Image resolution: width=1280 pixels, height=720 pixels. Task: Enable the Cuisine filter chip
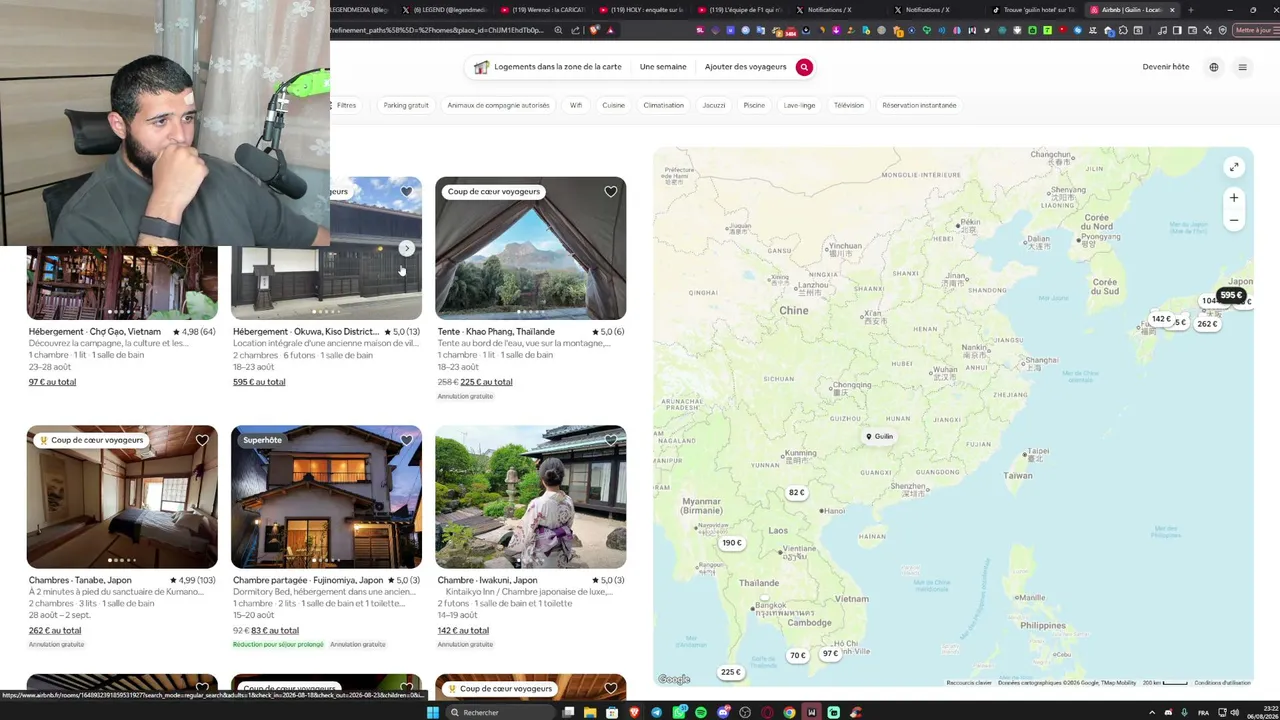click(x=613, y=105)
